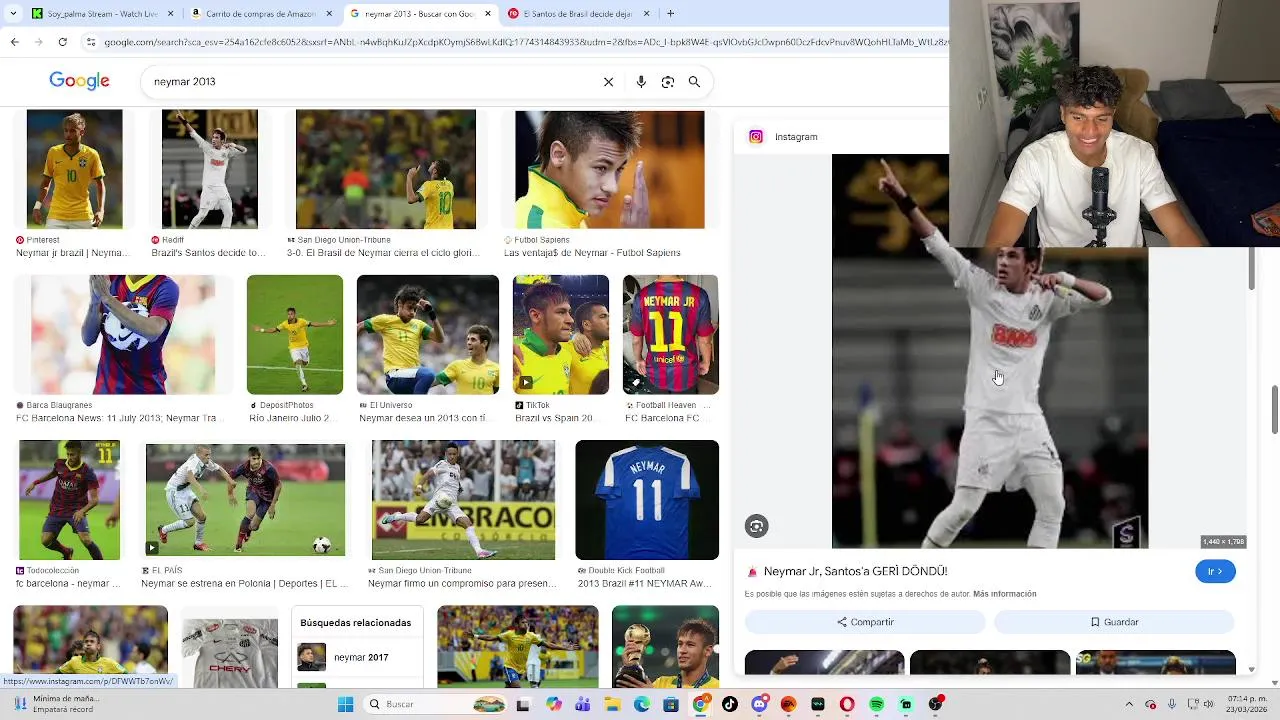Start voice search with the microphone icon
This screenshot has height=720, width=1280.
coord(641,82)
